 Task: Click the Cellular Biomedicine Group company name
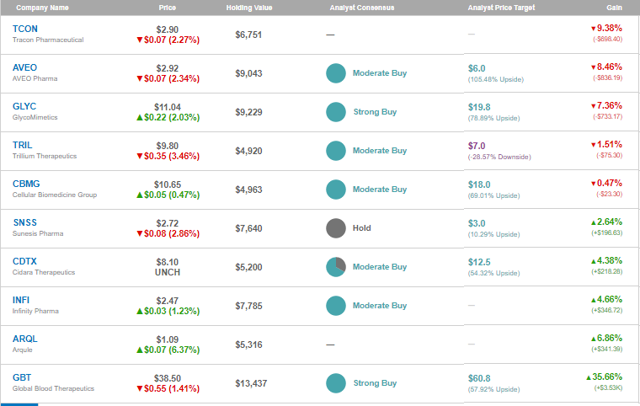tap(55, 195)
